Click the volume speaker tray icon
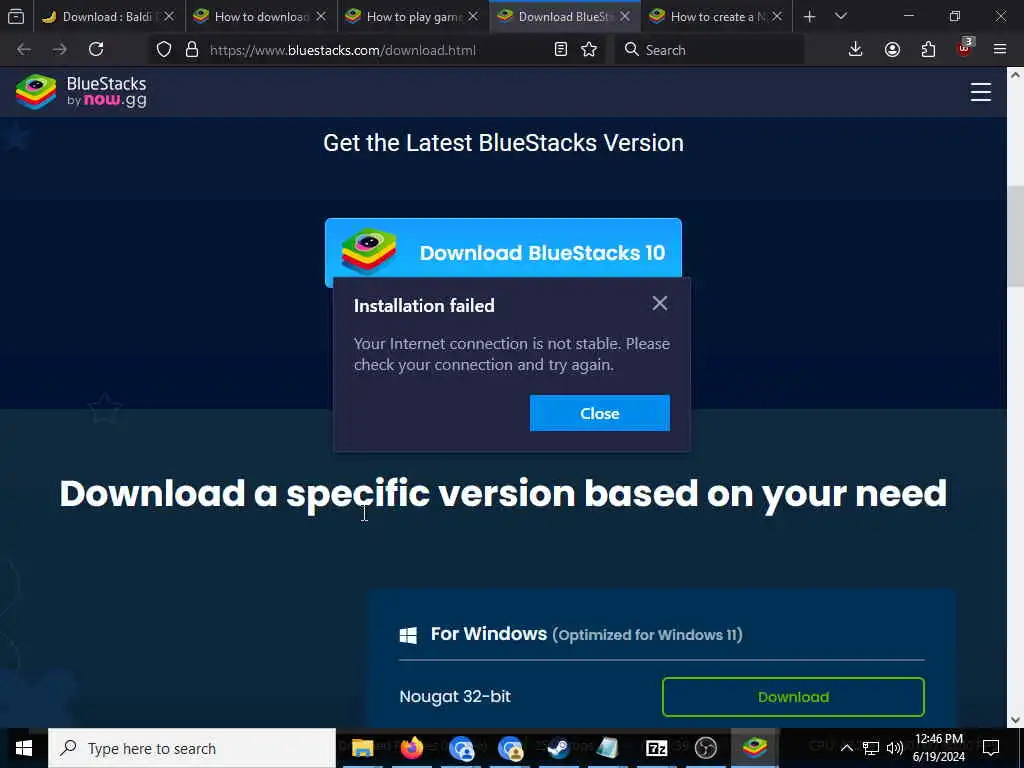 895,748
